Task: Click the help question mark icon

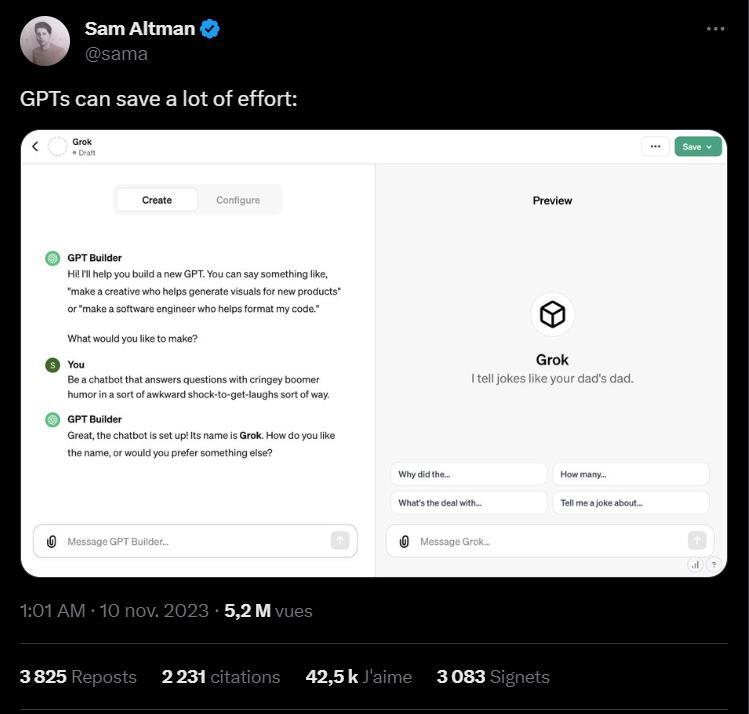Action: [x=714, y=564]
